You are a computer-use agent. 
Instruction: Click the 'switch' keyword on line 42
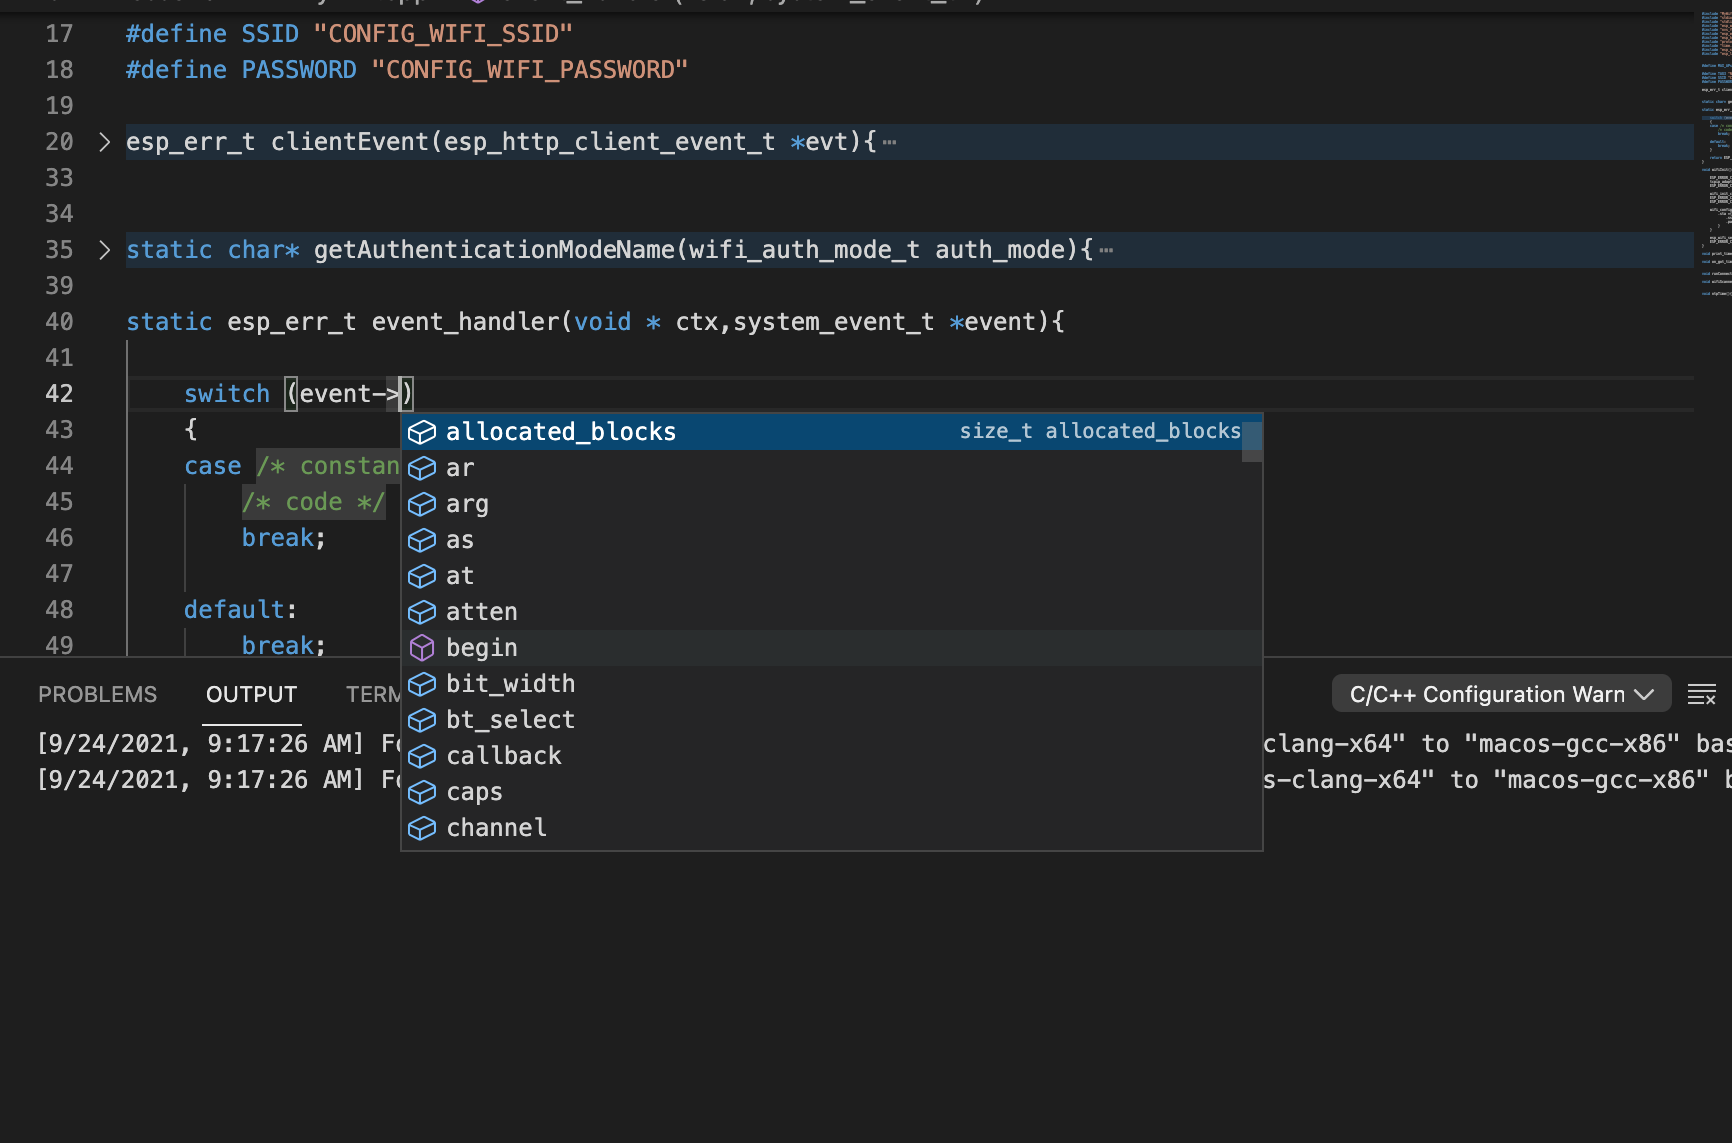[x=227, y=394]
